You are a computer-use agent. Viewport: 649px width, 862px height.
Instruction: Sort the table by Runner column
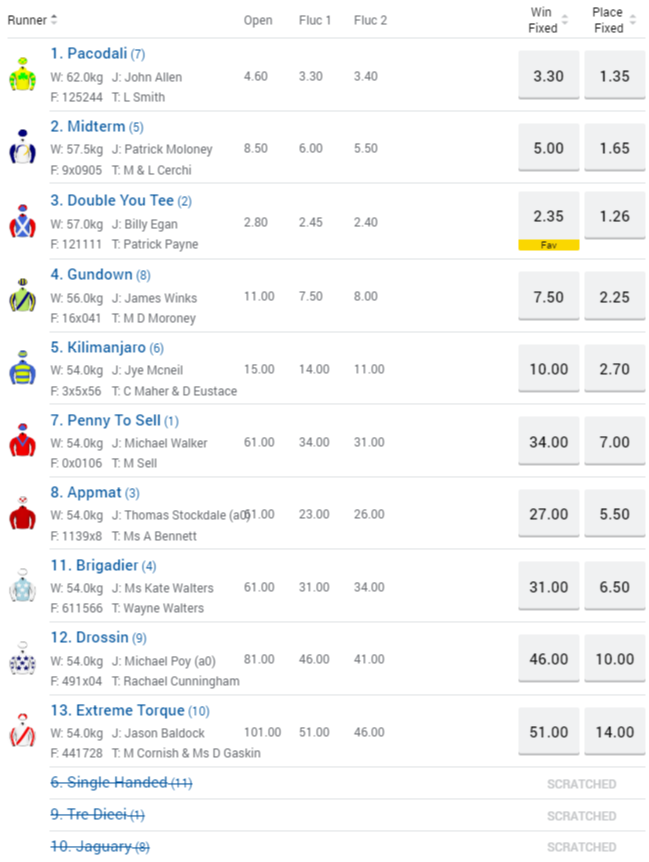[x=33, y=20]
